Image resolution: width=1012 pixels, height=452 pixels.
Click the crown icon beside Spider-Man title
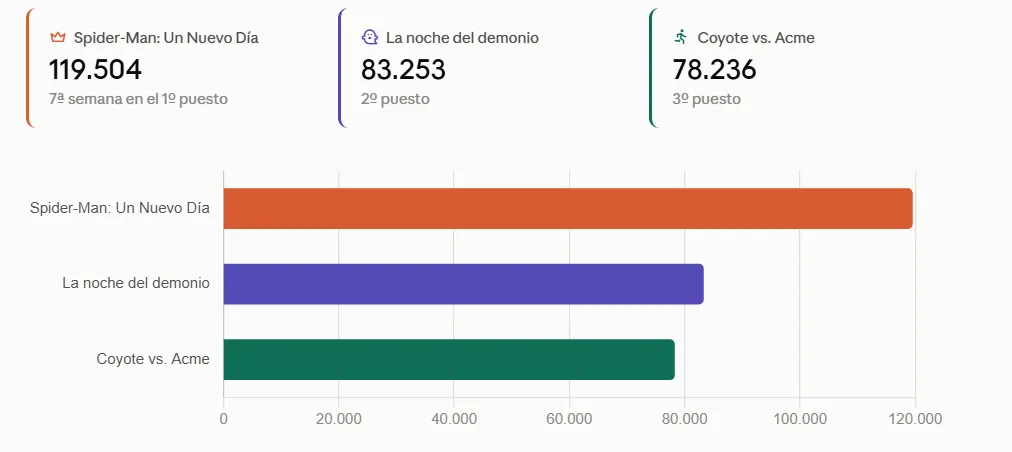coord(58,37)
